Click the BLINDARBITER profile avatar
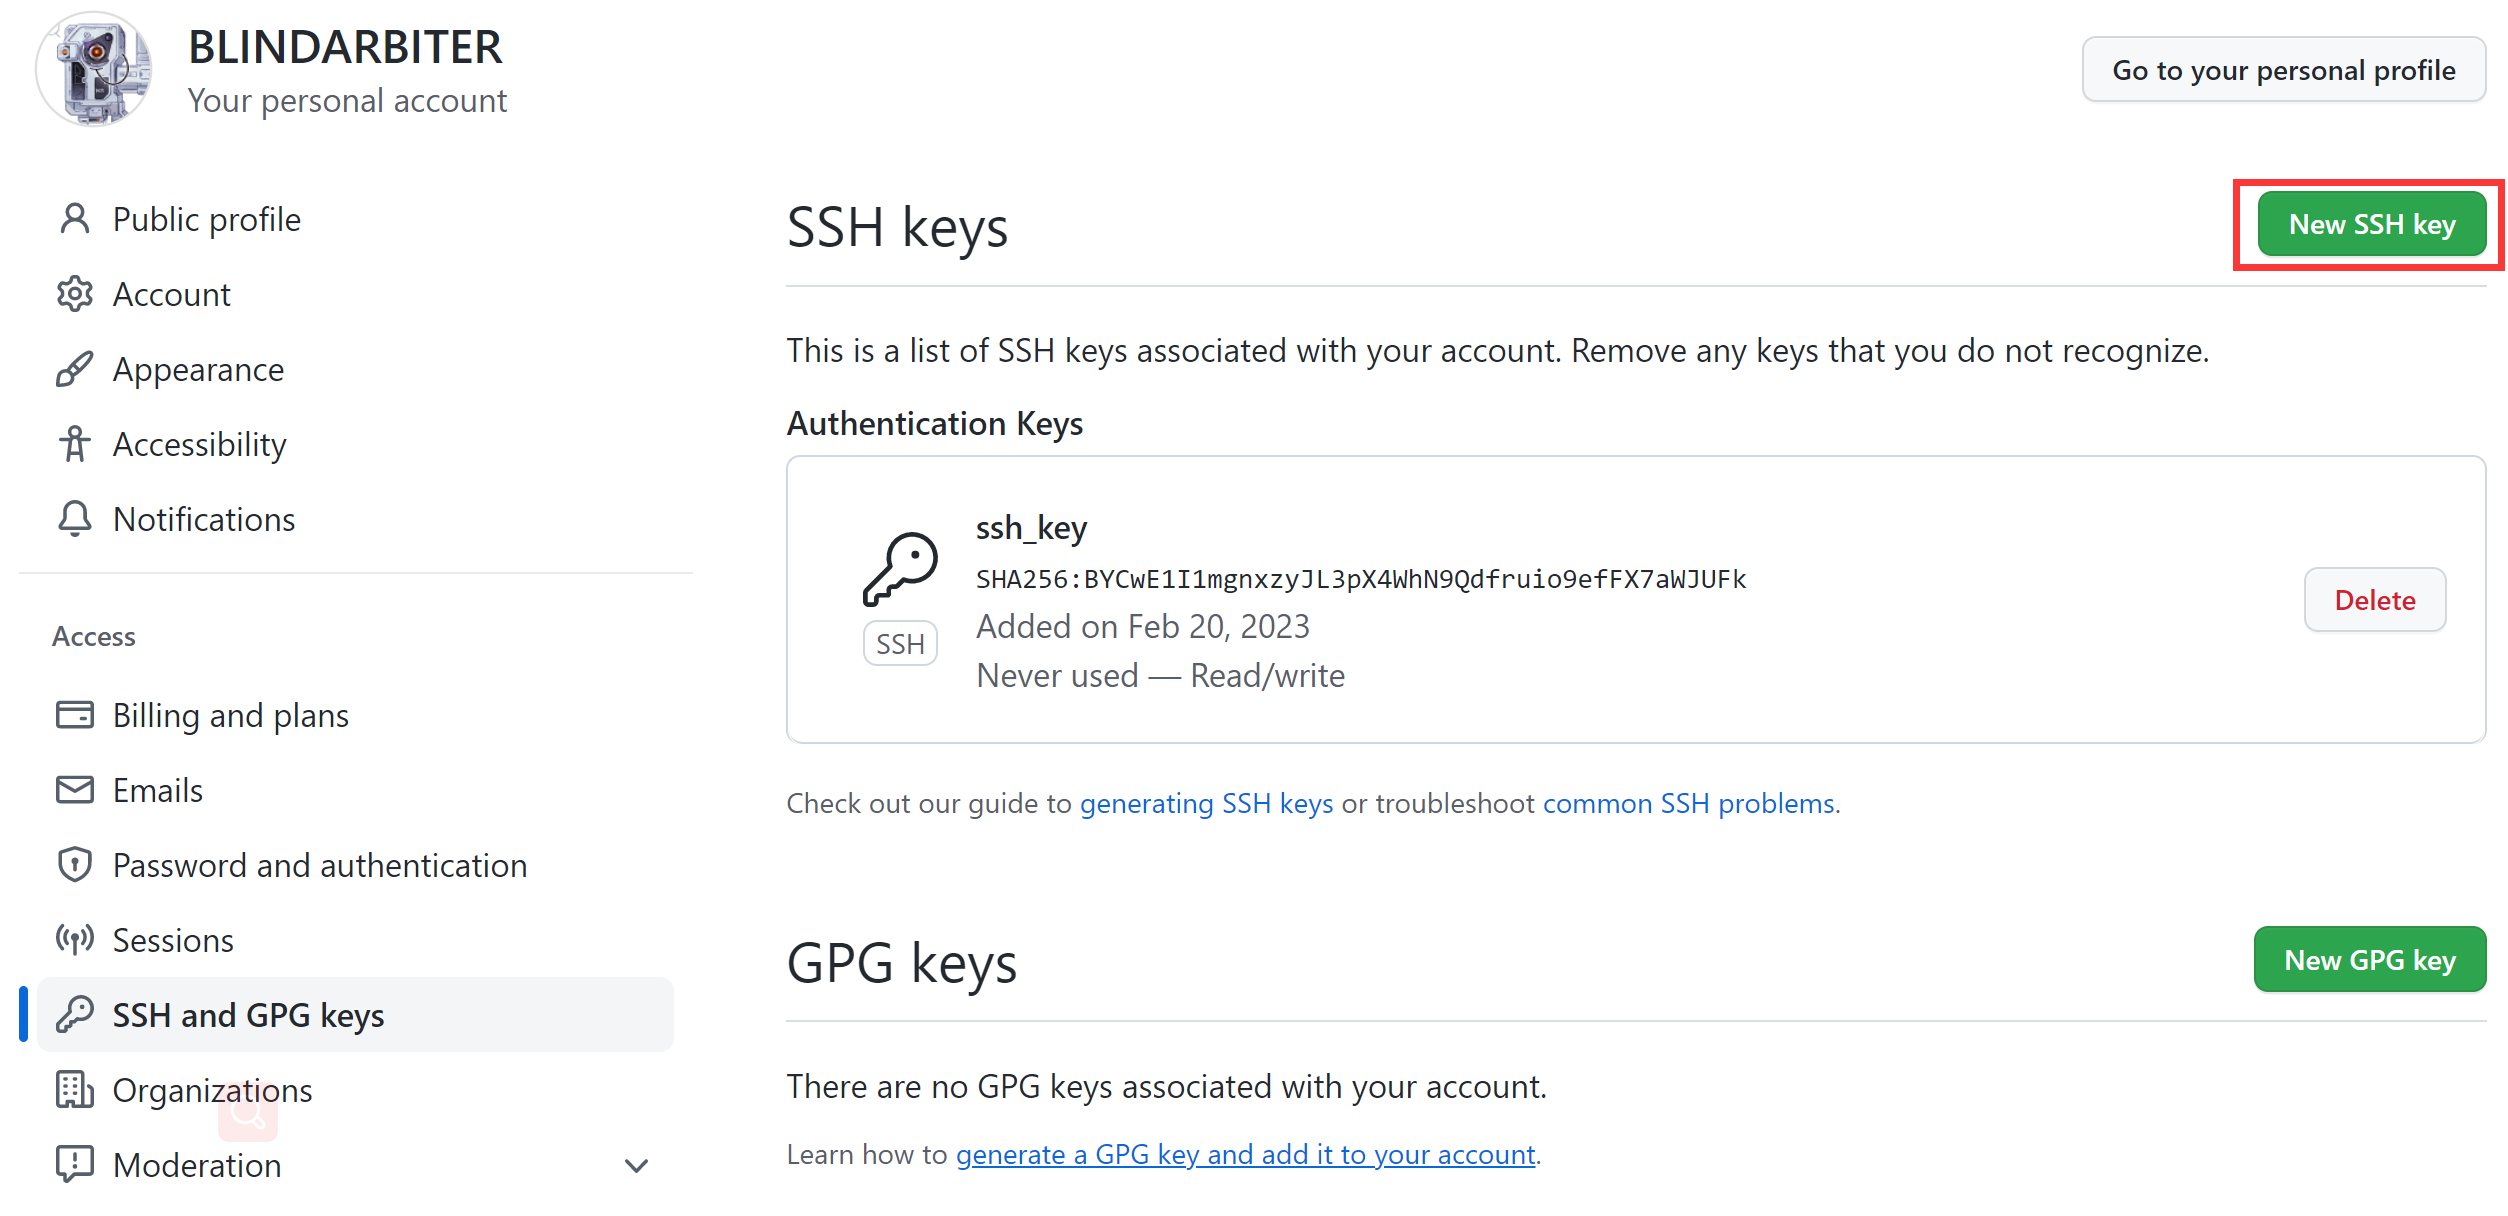Viewport: 2508px width, 1216px height. 94,70
